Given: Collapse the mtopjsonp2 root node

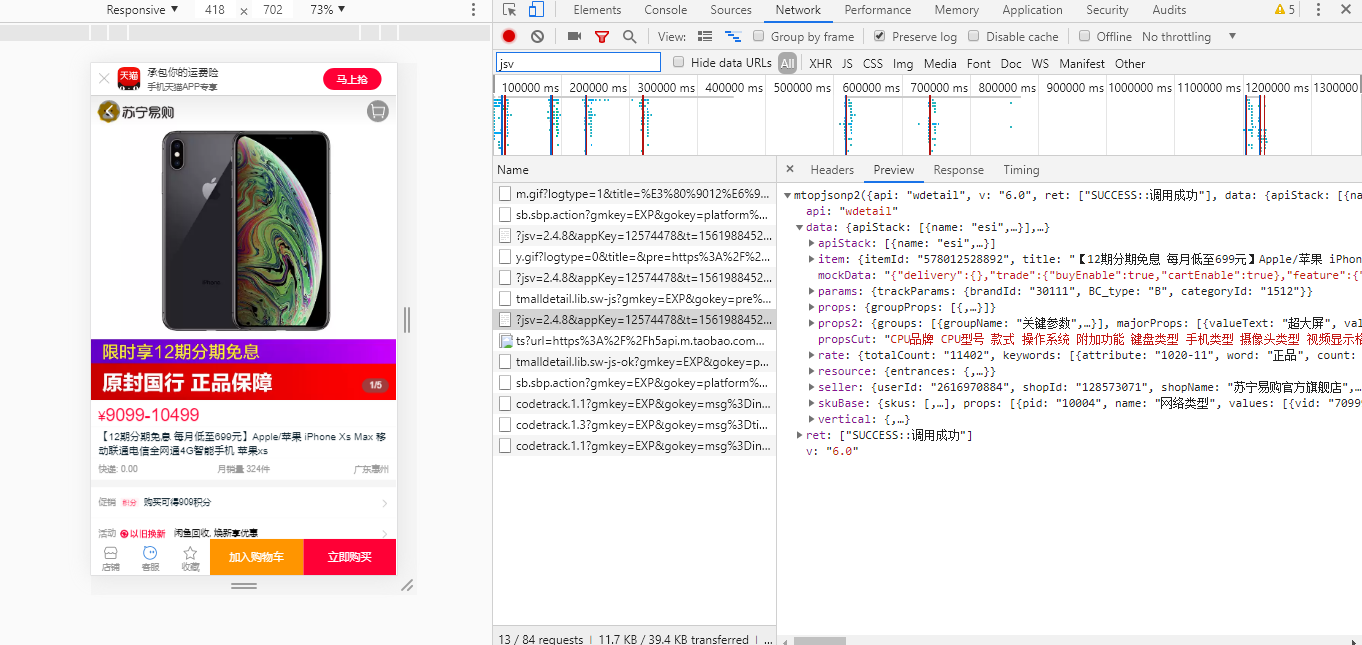Looking at the screenshot, I should click(787, 196).
